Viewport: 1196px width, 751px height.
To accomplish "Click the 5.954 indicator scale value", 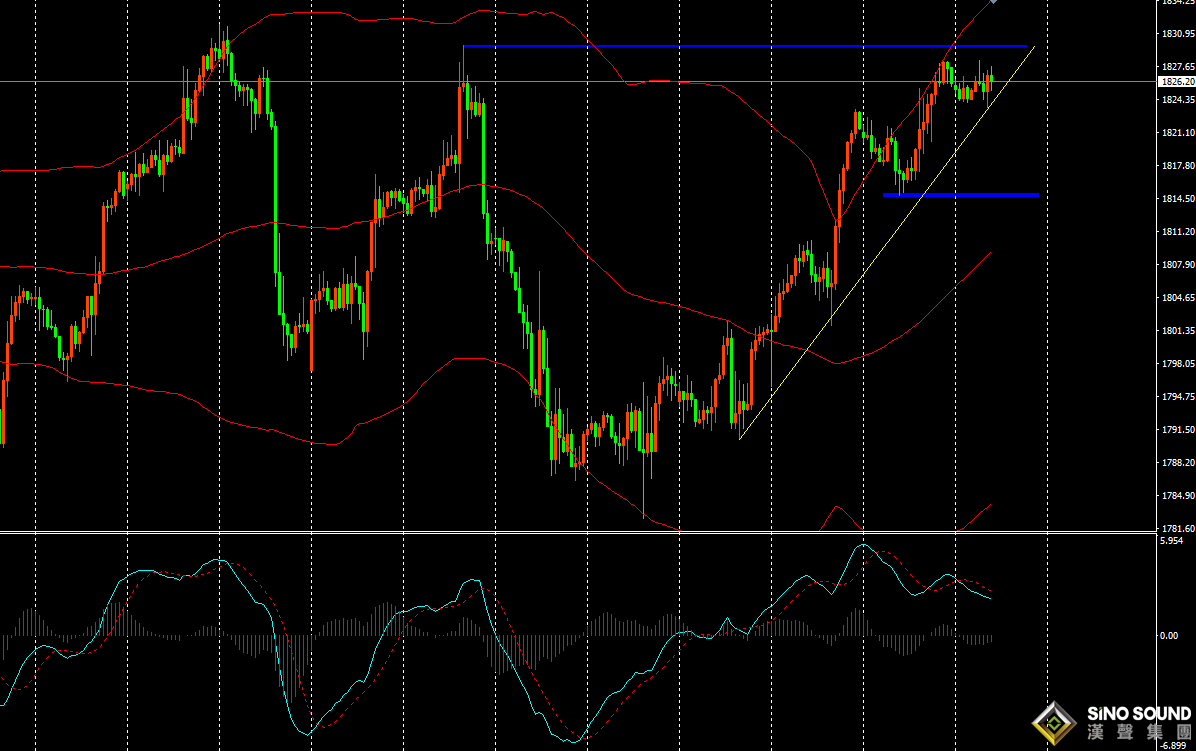I will tap(1172, 541).
